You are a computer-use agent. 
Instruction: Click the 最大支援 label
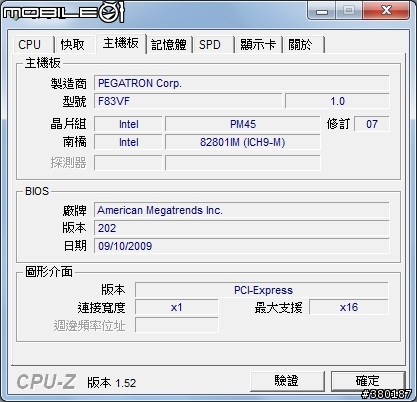point(279,307)
